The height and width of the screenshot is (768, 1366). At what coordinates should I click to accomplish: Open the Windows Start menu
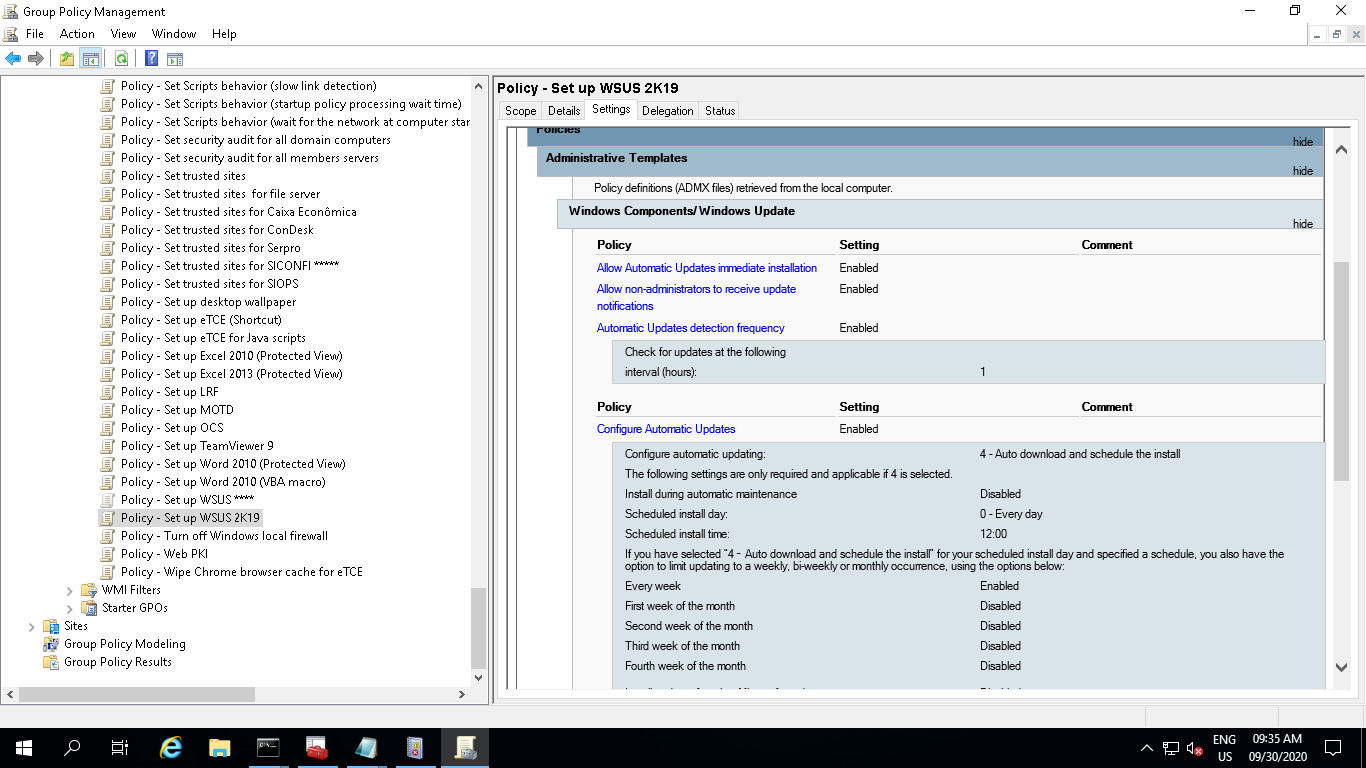pyautogui.click(x=24, y=747)
